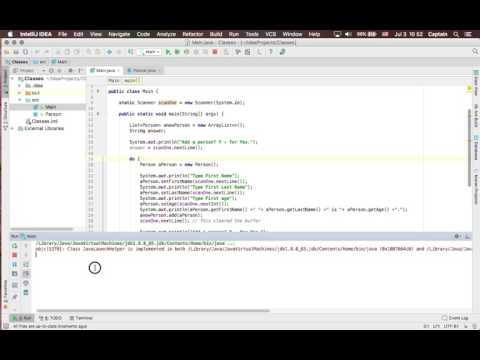Screen dimensions: 480x360
Task: Open the VCS menu
Action: (270, 34)
